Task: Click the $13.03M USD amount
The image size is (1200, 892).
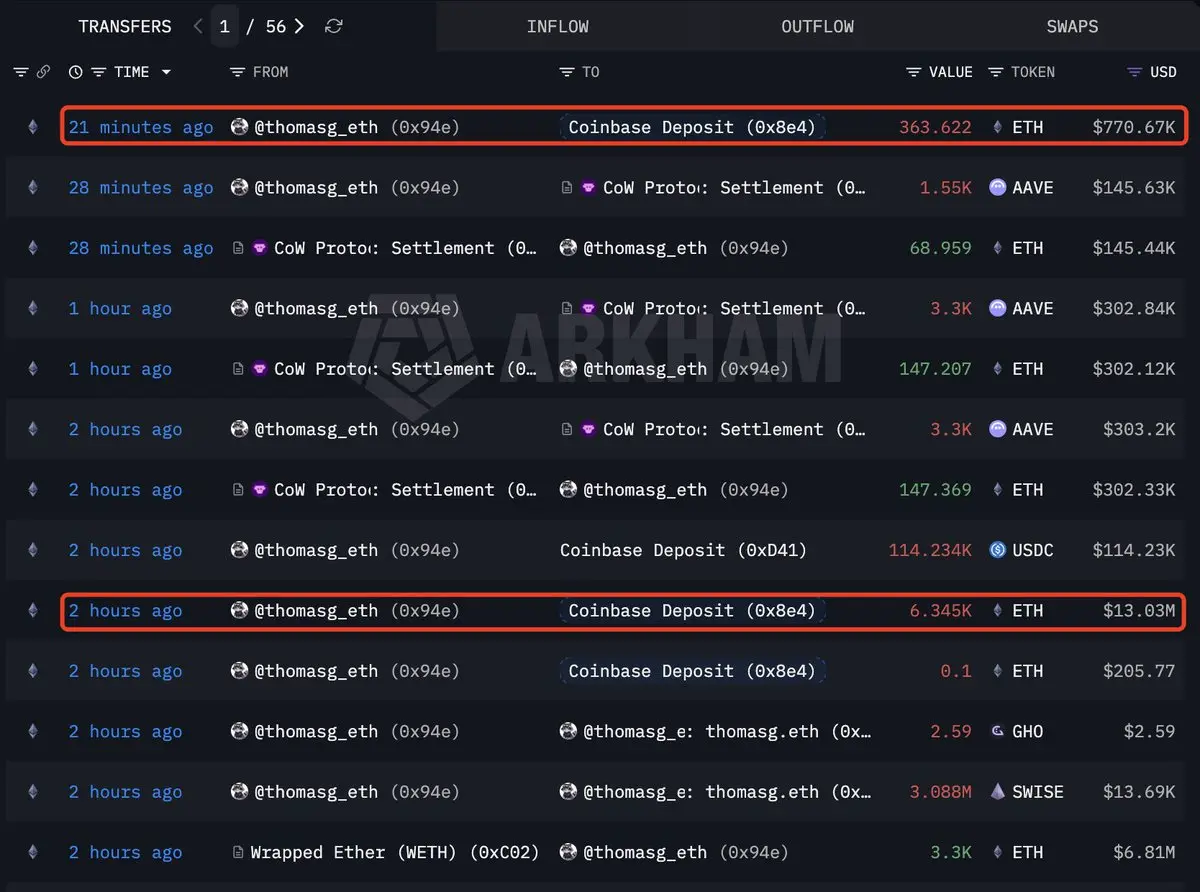Action: pyautogui.click(x=1139, y=610)
